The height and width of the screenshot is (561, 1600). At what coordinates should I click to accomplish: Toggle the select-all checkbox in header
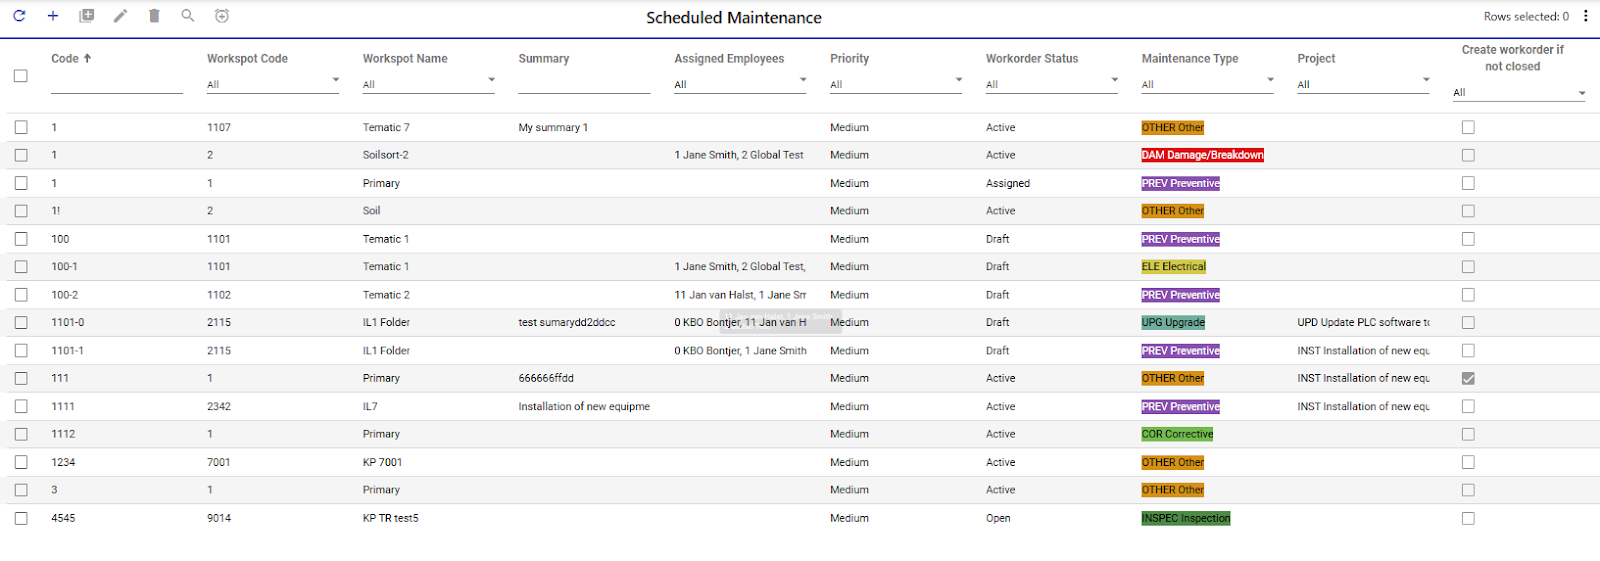pos(21,76)
